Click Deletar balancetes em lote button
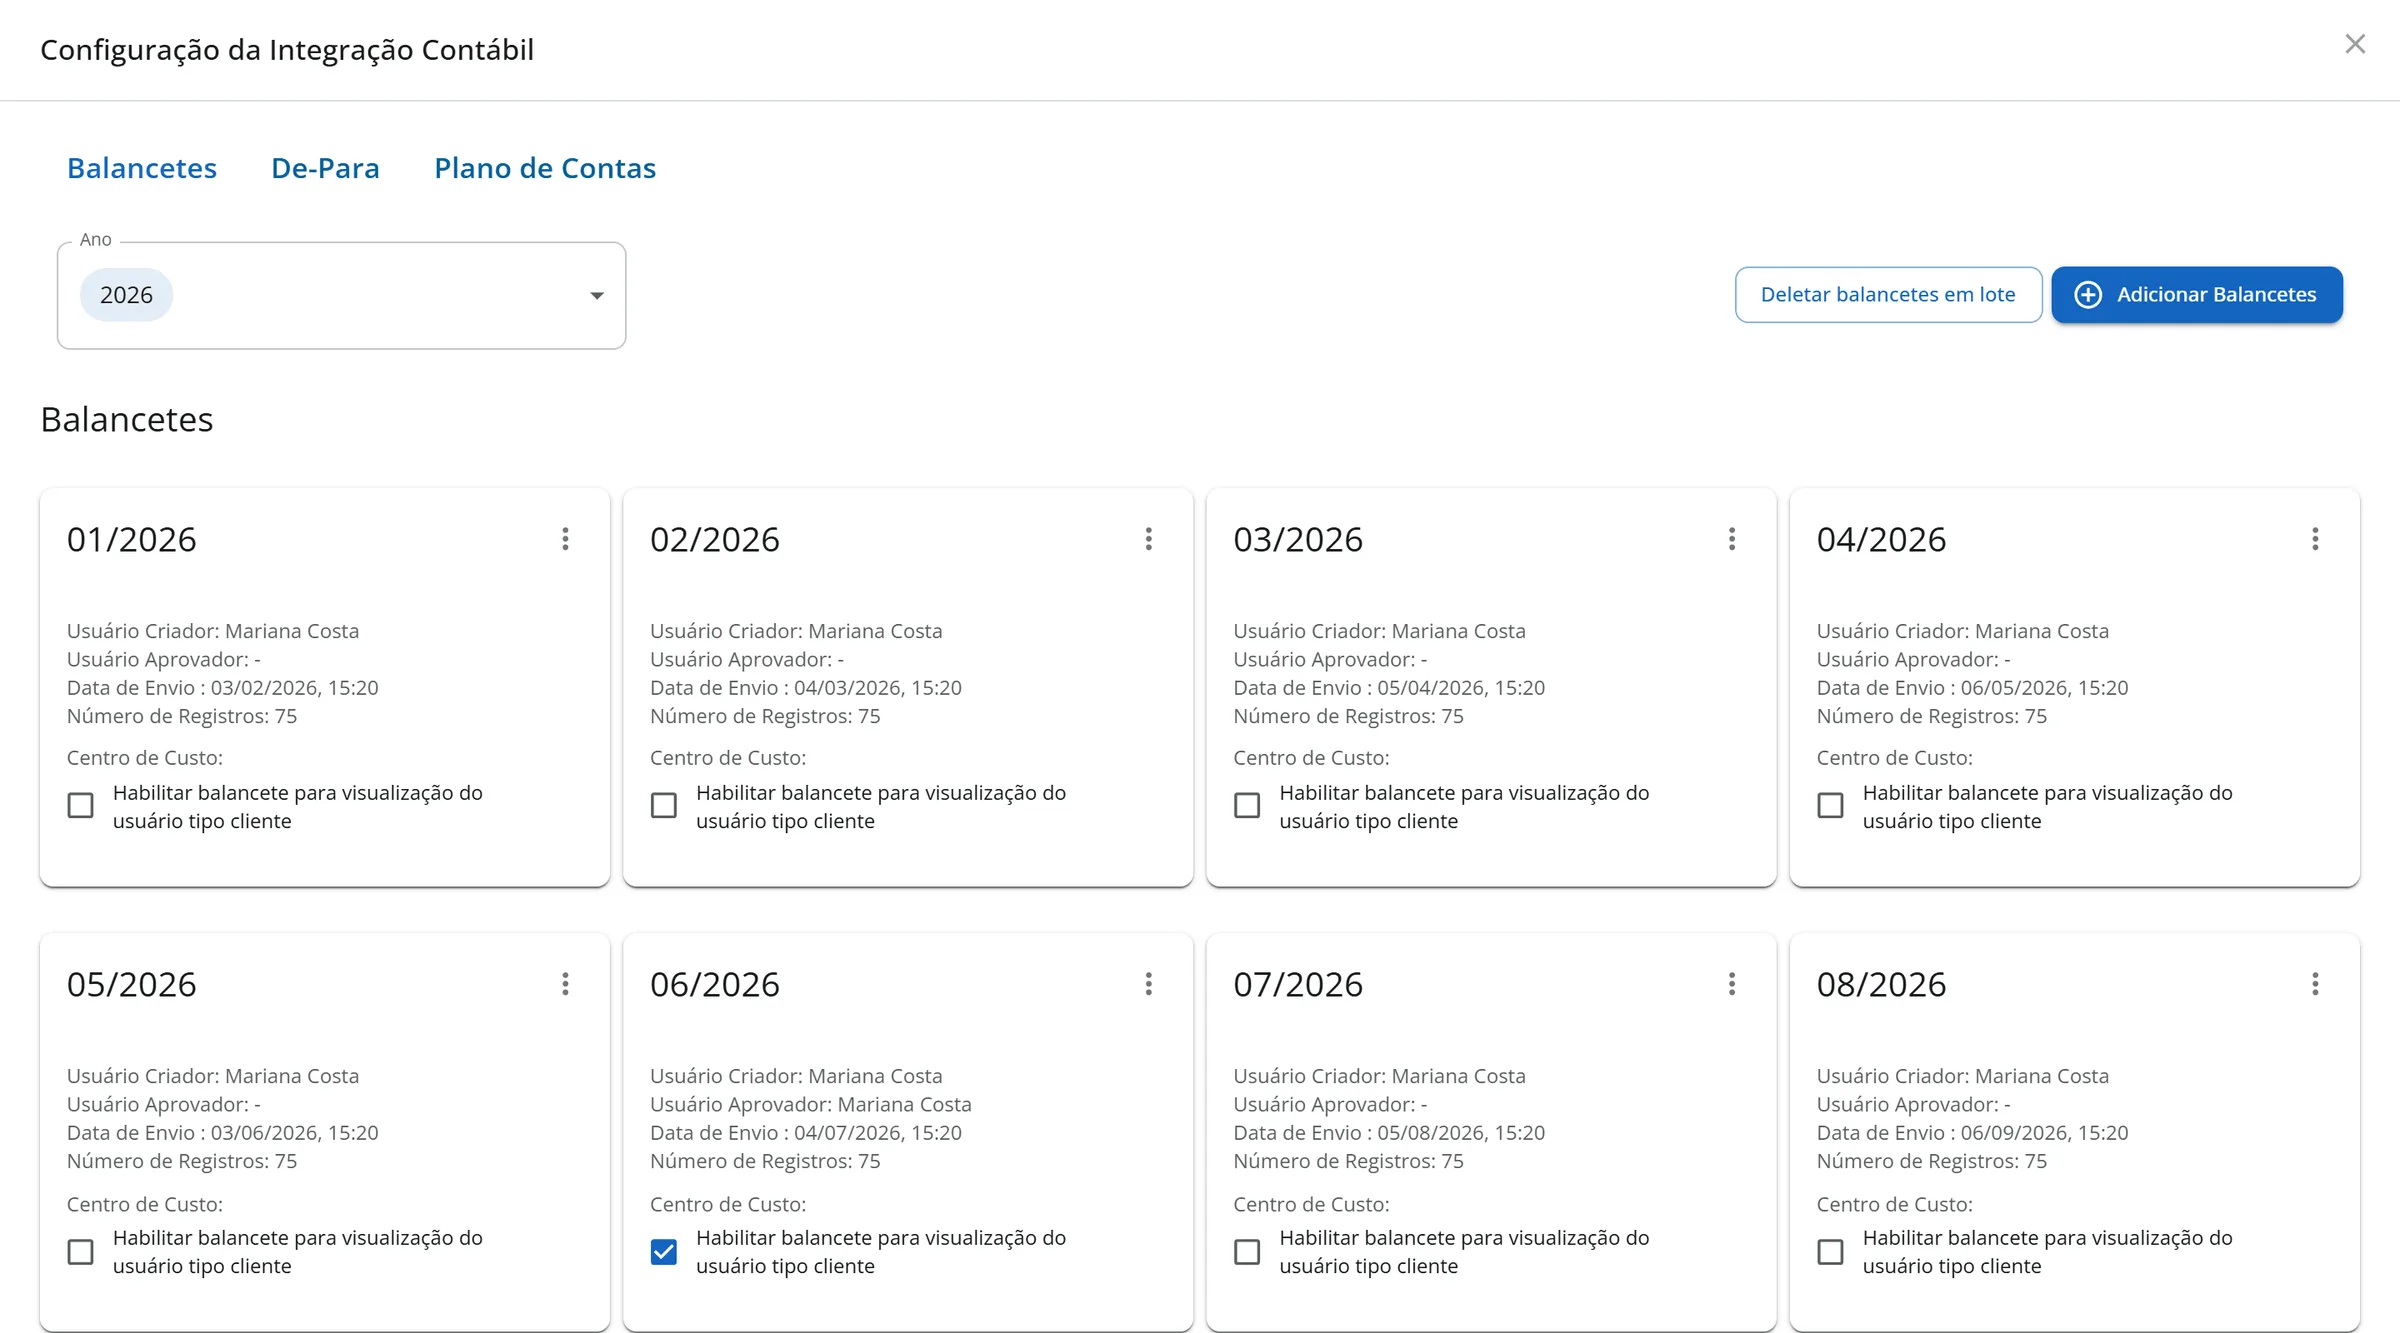2400x1333 pixels. (x=1888, y=295)
